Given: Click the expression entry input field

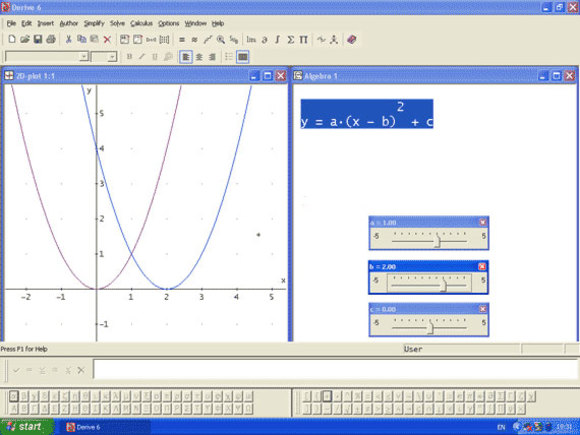Looking at the screenshot, I should point(335,369).
